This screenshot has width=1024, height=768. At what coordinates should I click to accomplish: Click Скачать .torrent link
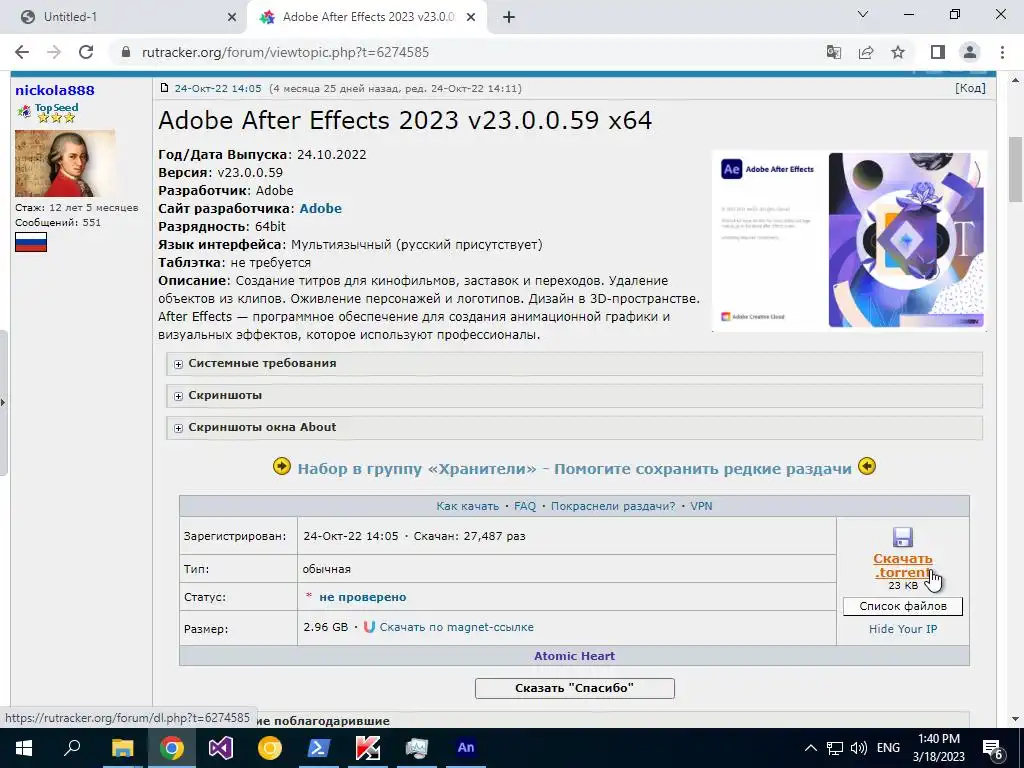coord(903,566)
